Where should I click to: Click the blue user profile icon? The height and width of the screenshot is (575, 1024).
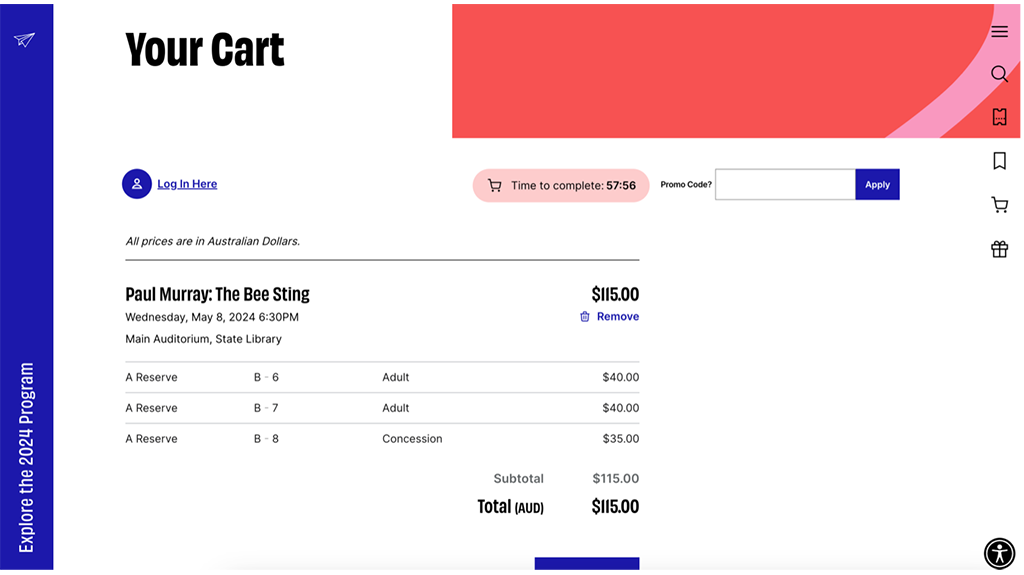[137, 184]
